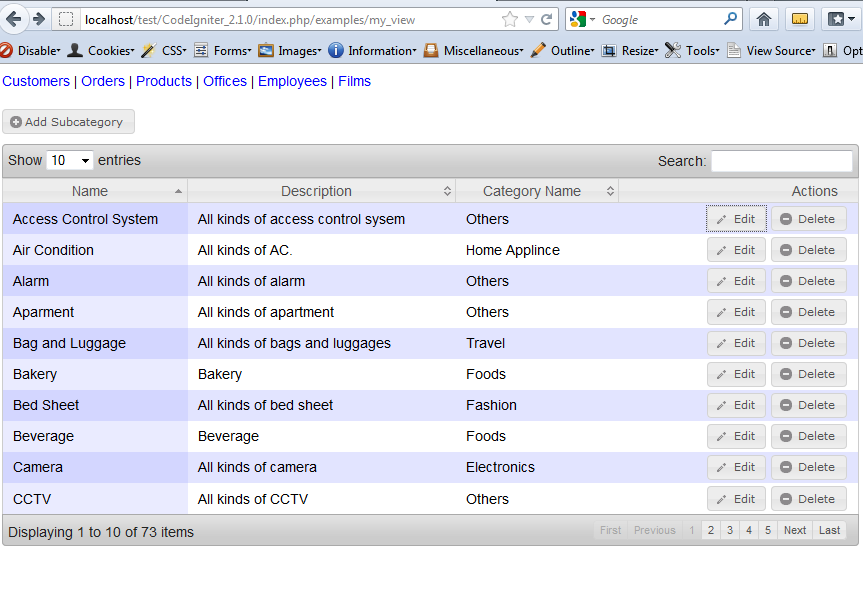Open the Forms developer toolbar menu
Image resolution: width=863 pixels, height=616 pixels.
tap(222, 51)
